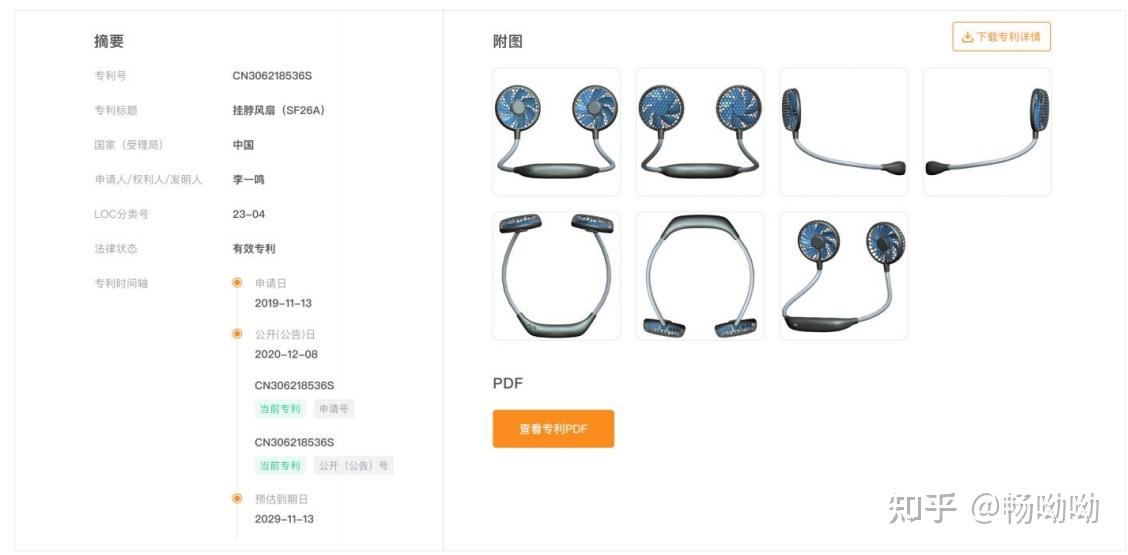This screenshot has height=555, width=1128.
Task: Click applicant name 李一鸣
Action: tap(248, 179)
